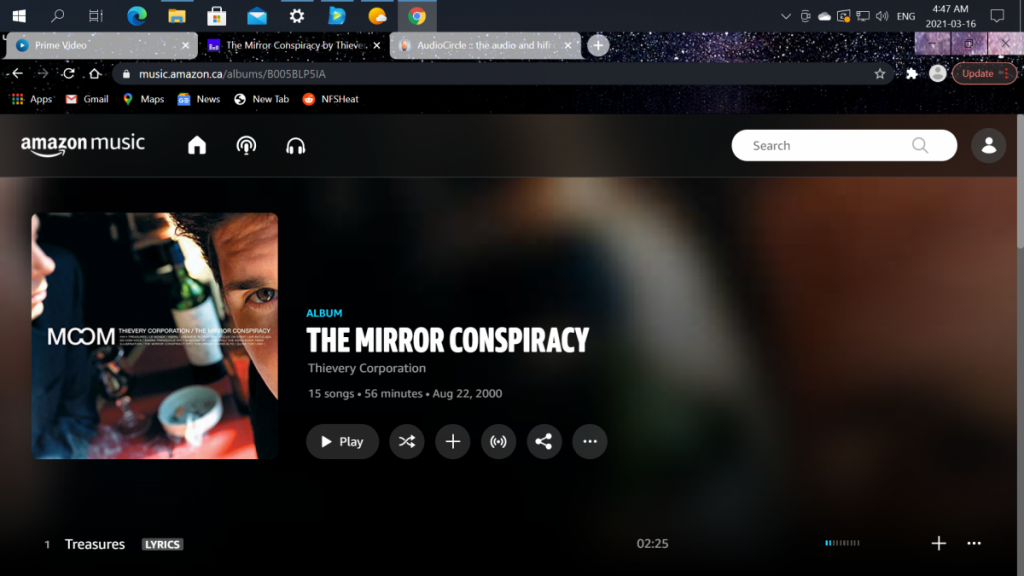This screenshot has height=576, width=1024.
Task: Open the browser home page
Action: tap(95, 73)
